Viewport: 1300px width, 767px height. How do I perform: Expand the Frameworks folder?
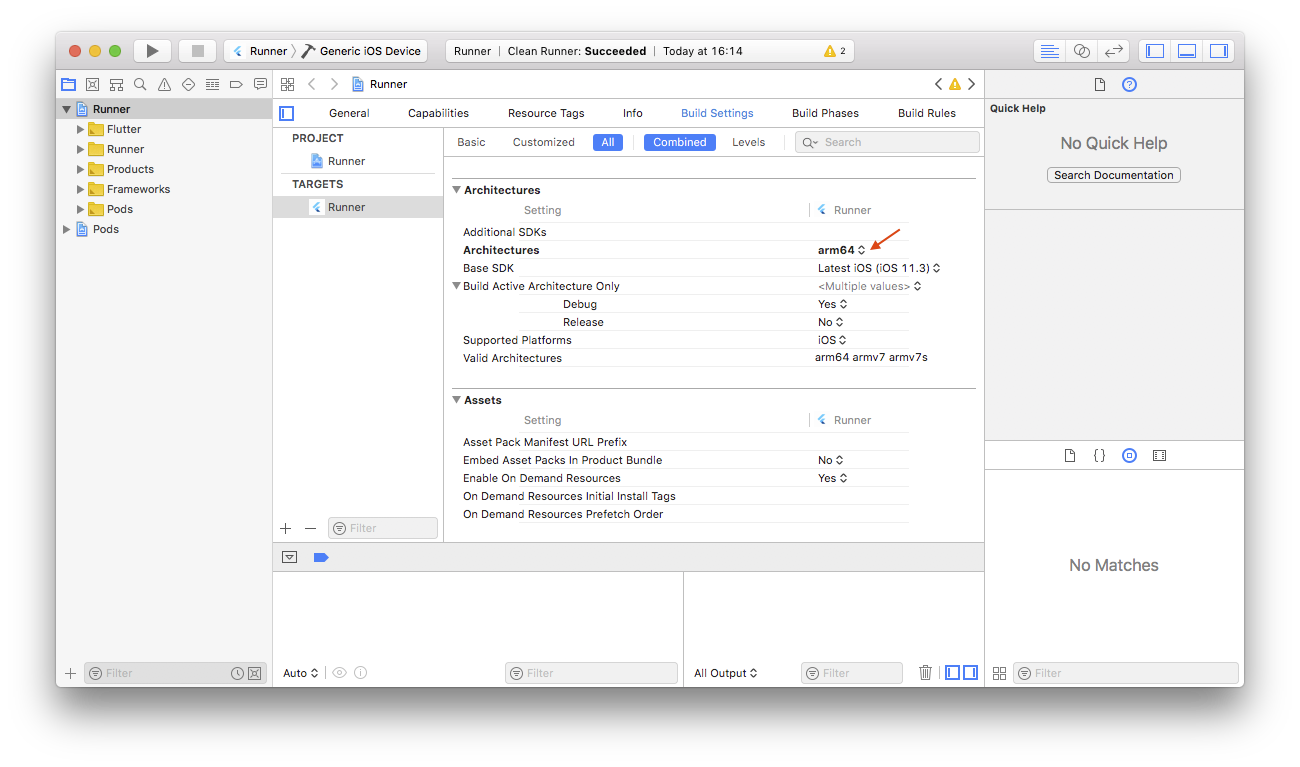81,189
